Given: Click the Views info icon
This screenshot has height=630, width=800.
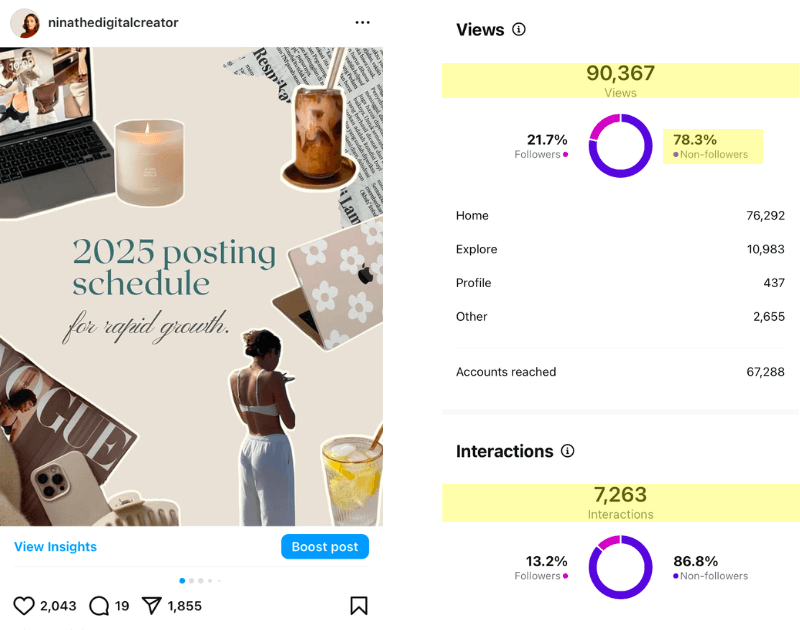Looking at the screenshot, I should [518, 29].
